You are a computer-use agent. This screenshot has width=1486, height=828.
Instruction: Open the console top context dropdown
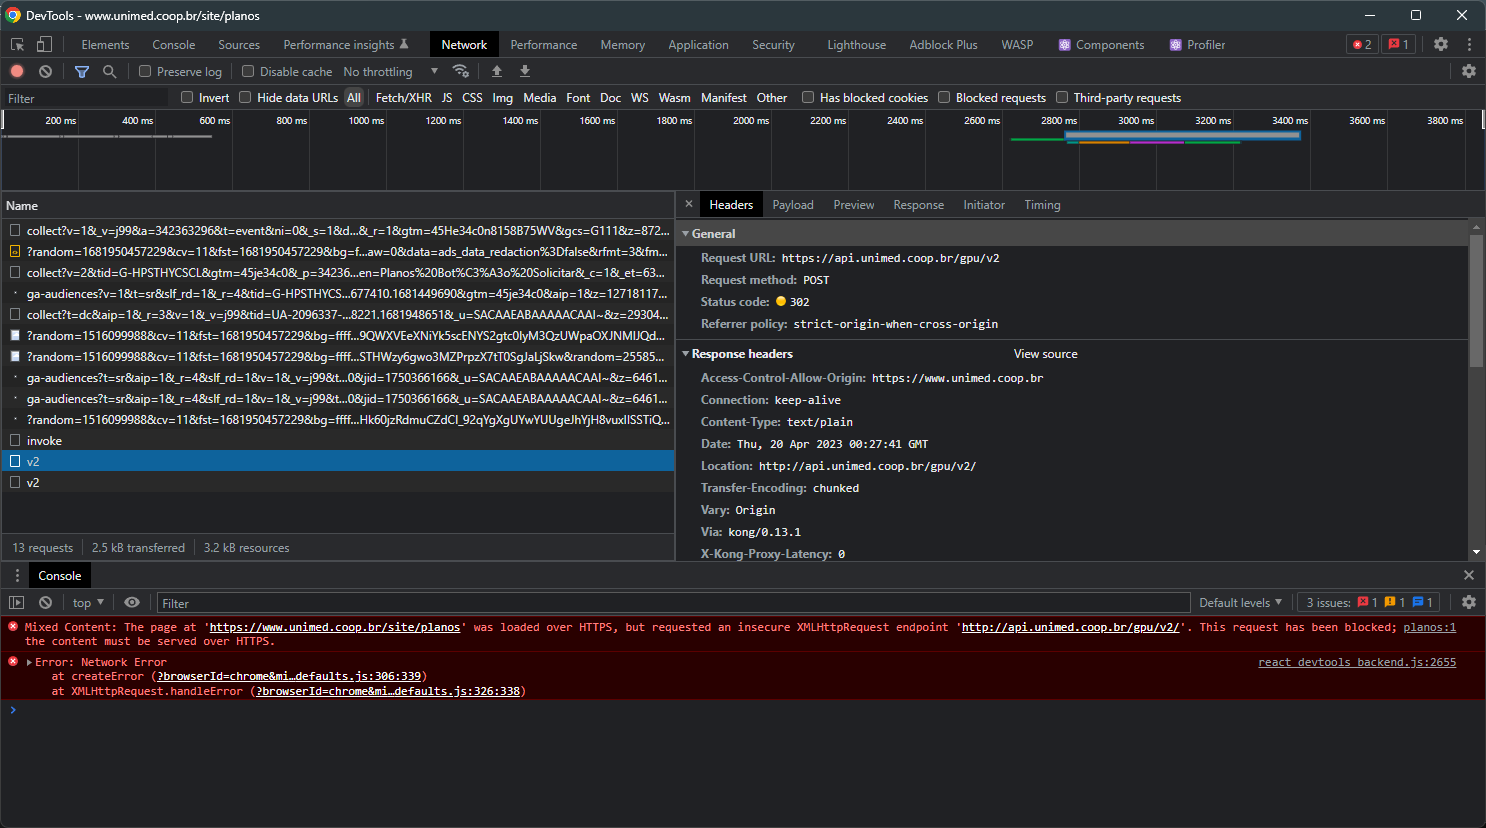88,602
